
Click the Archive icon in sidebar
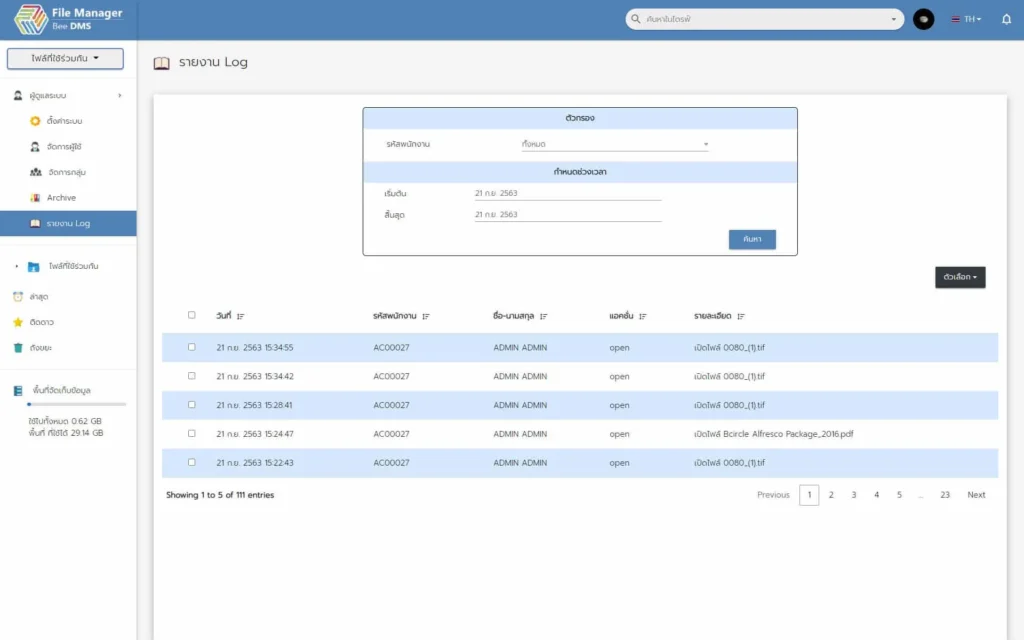click(36, 198)
